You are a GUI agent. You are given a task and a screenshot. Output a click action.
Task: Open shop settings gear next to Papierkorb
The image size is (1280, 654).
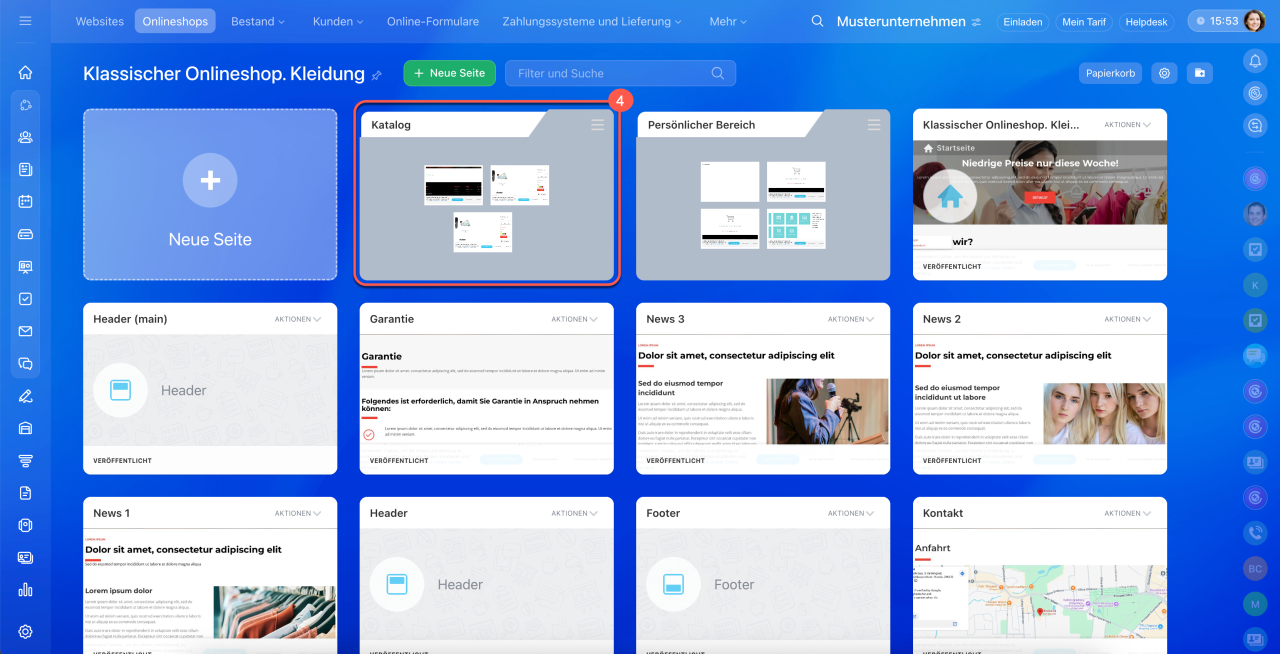coord(1163,73)
